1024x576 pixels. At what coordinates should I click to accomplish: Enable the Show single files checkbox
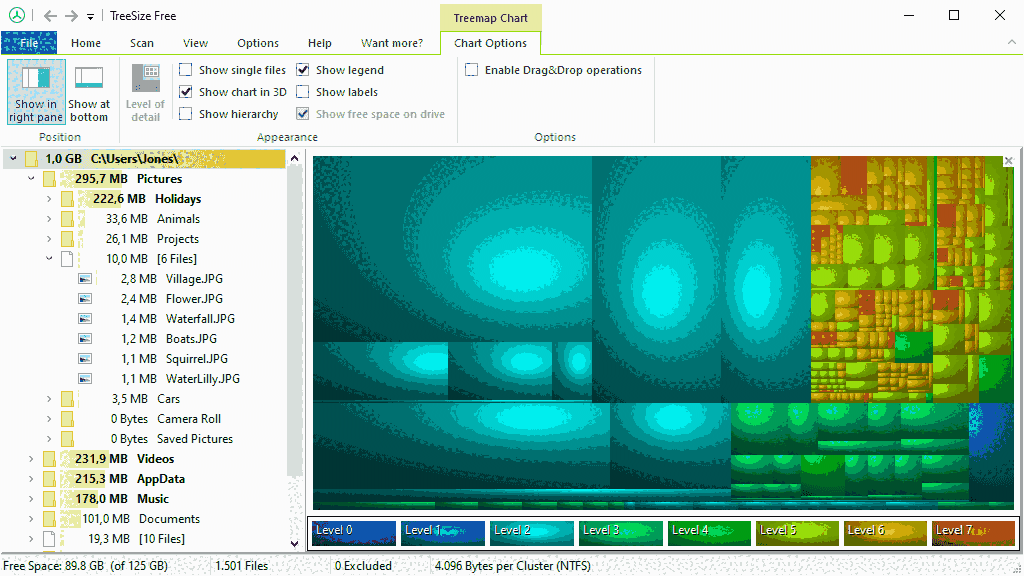point(185,69)
